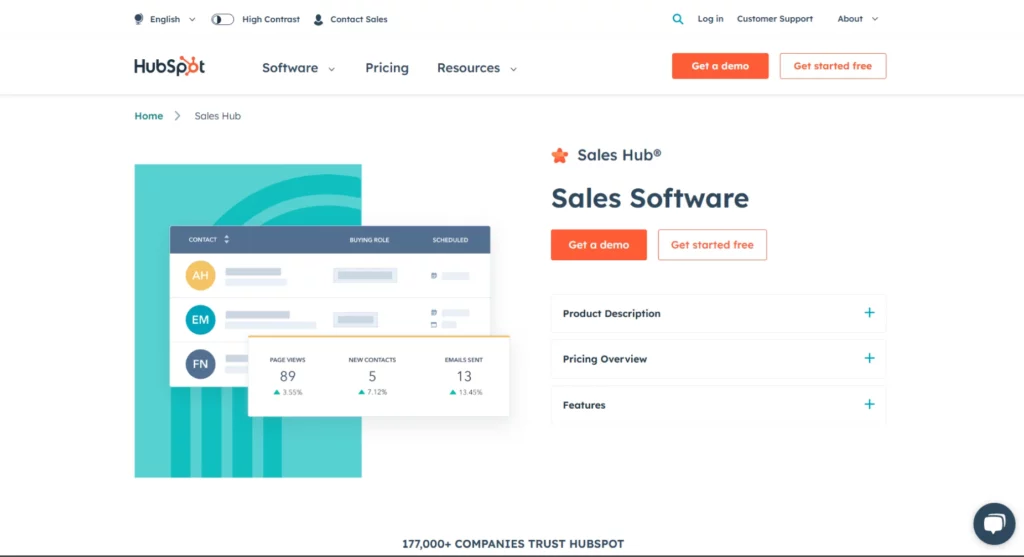Viewport: 1024px width, 557px height.
Task: Open the live chat bubble widget
Action: pyautogui.click(x=994, y=523)
